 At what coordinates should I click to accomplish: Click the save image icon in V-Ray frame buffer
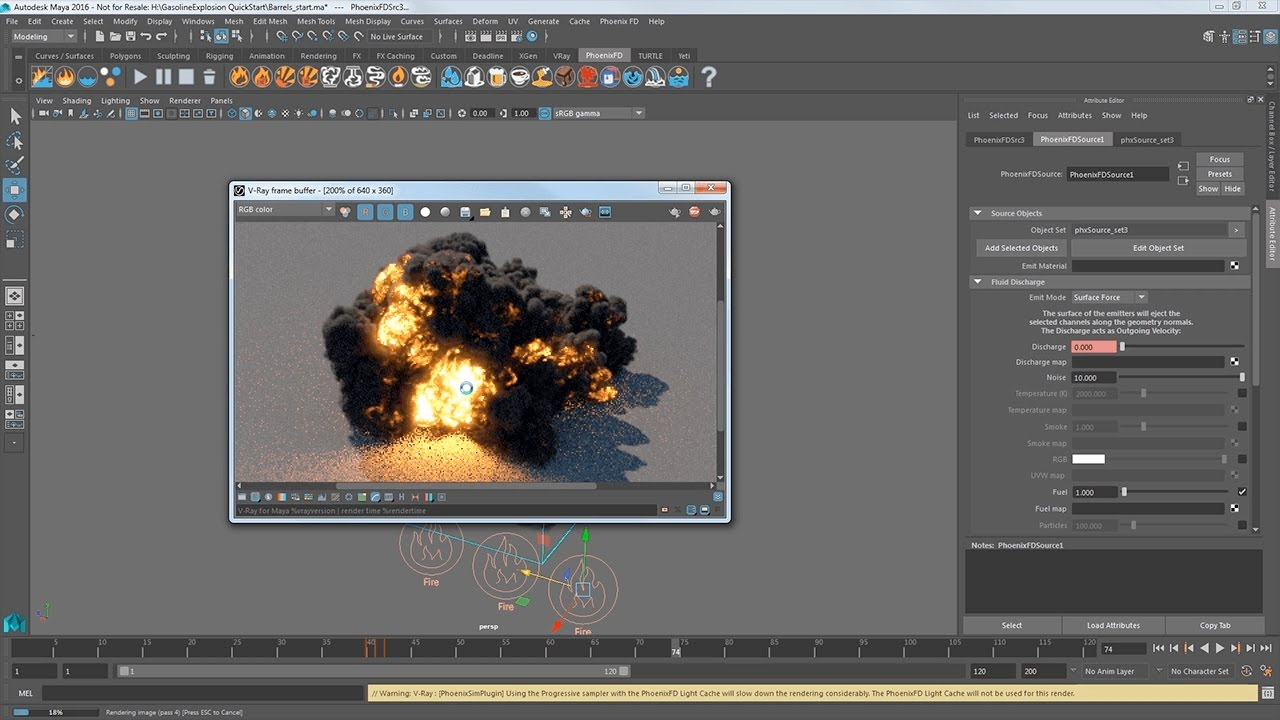(x=465, y=212)
